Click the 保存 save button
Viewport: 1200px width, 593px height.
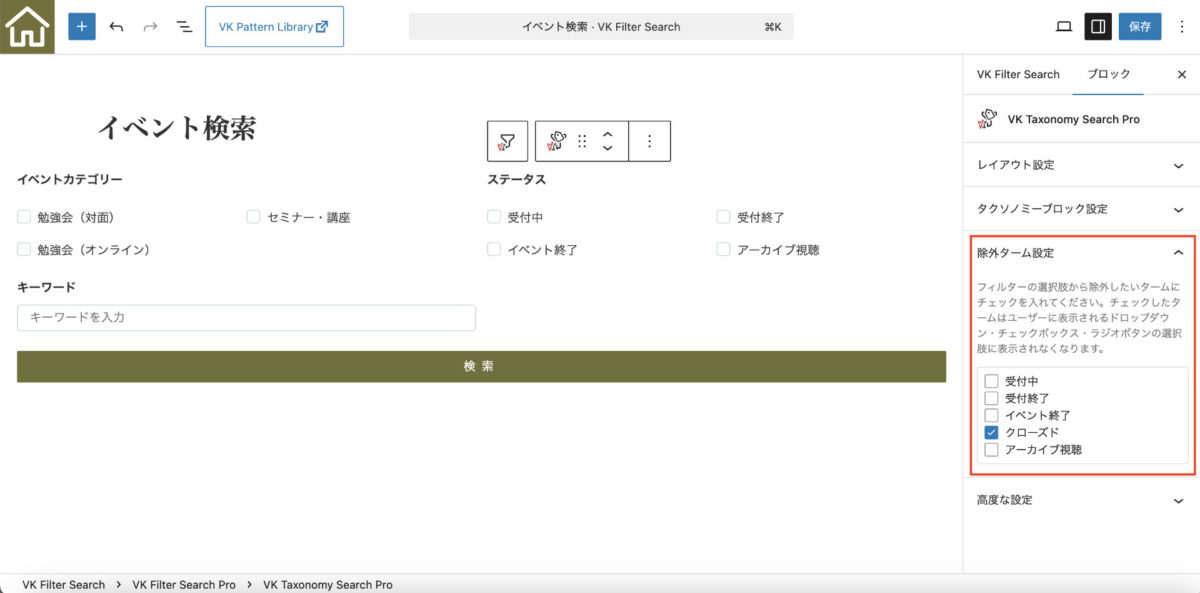click(1140, 27)
